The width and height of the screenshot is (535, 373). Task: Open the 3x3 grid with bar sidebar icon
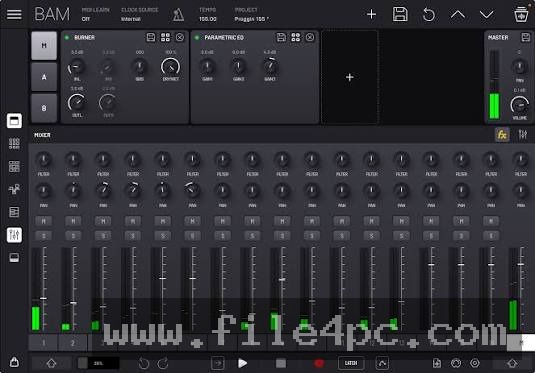(14, 144)
